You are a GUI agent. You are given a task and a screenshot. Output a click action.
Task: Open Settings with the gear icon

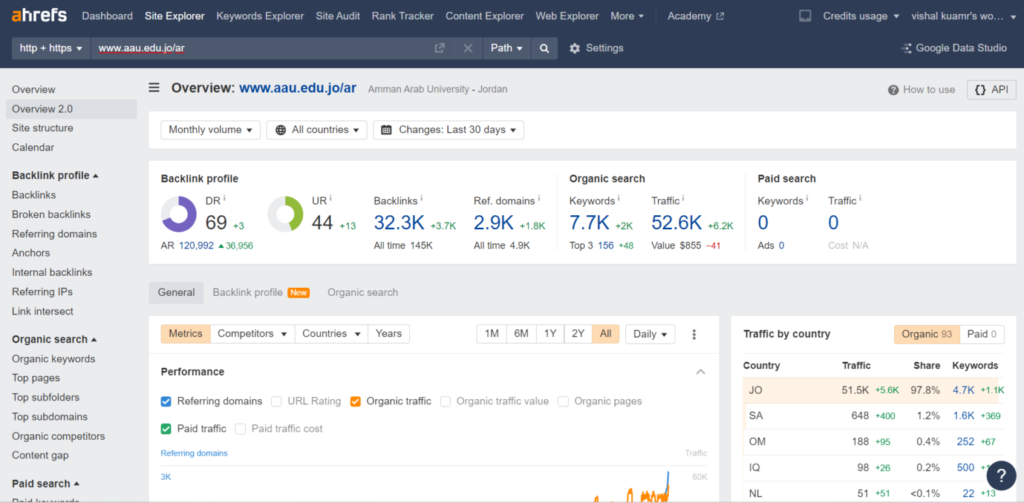[596, 48]
